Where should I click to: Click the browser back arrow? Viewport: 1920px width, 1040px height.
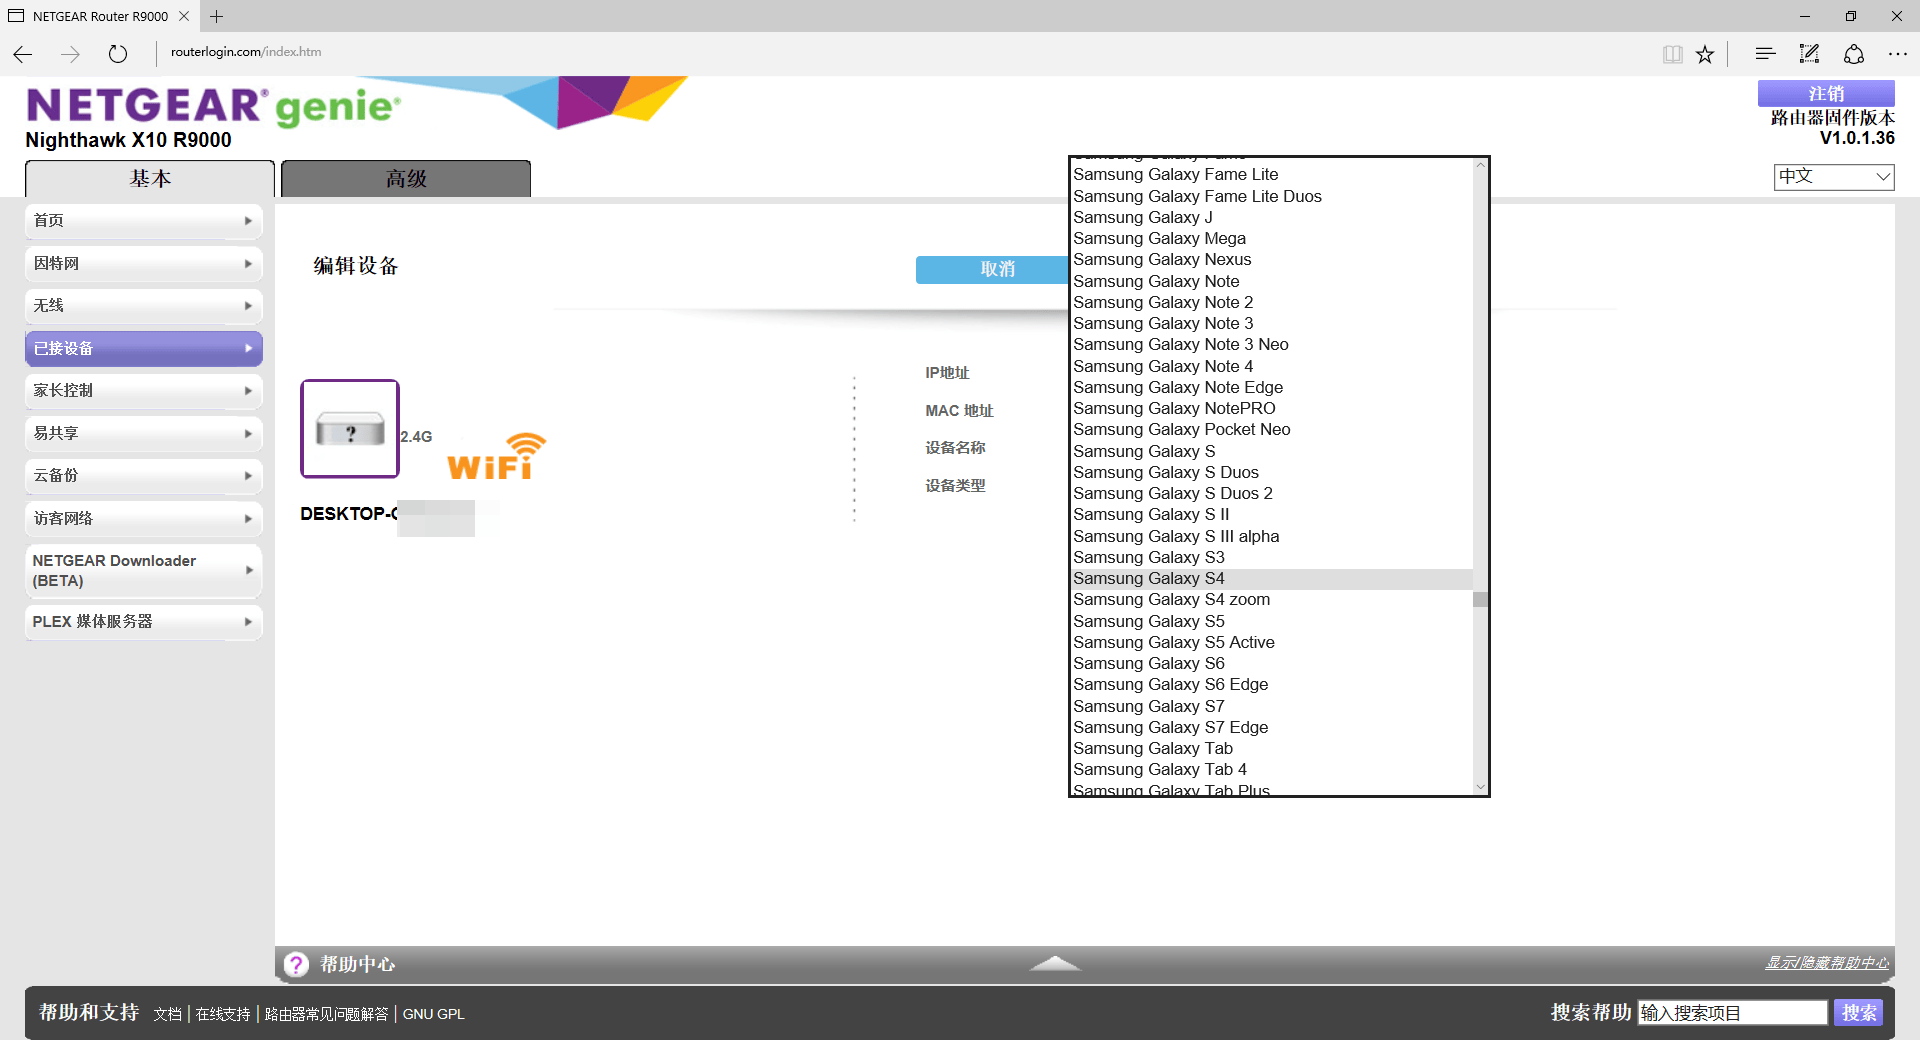pyautogui.click(x=23, y=54)
